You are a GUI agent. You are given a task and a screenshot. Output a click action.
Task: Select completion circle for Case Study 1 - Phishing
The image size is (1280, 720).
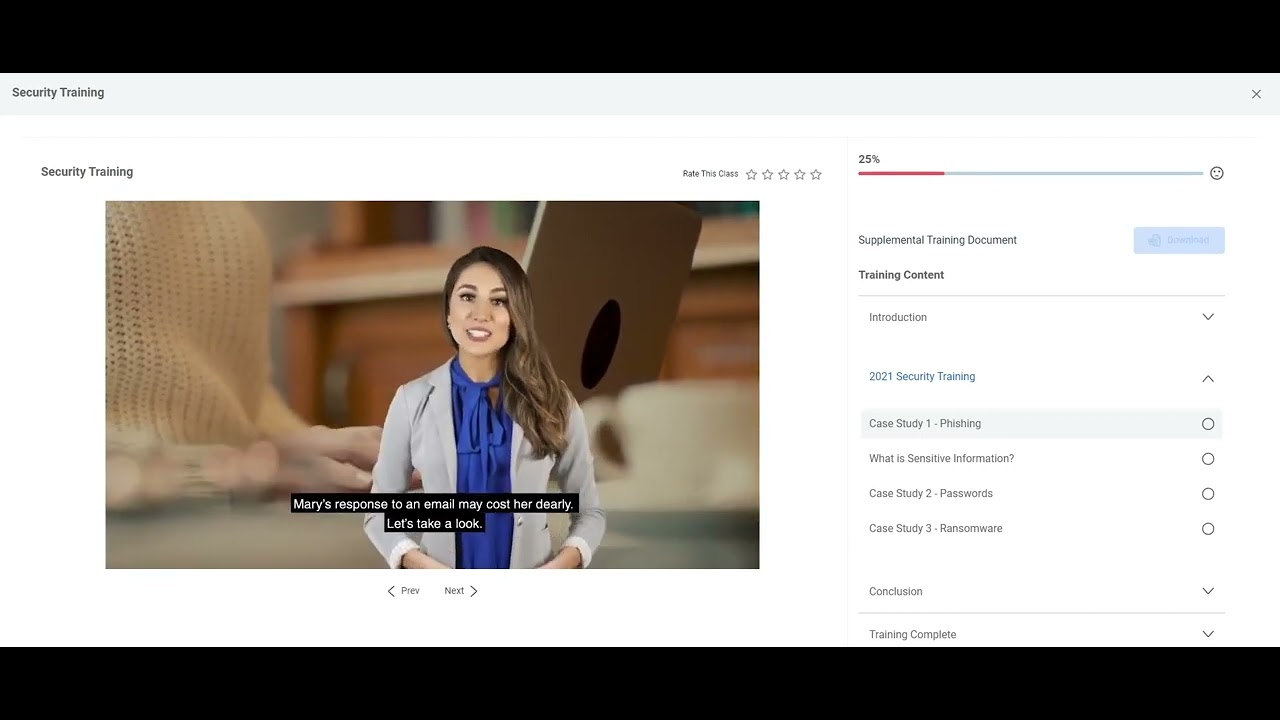point(1208,424)
